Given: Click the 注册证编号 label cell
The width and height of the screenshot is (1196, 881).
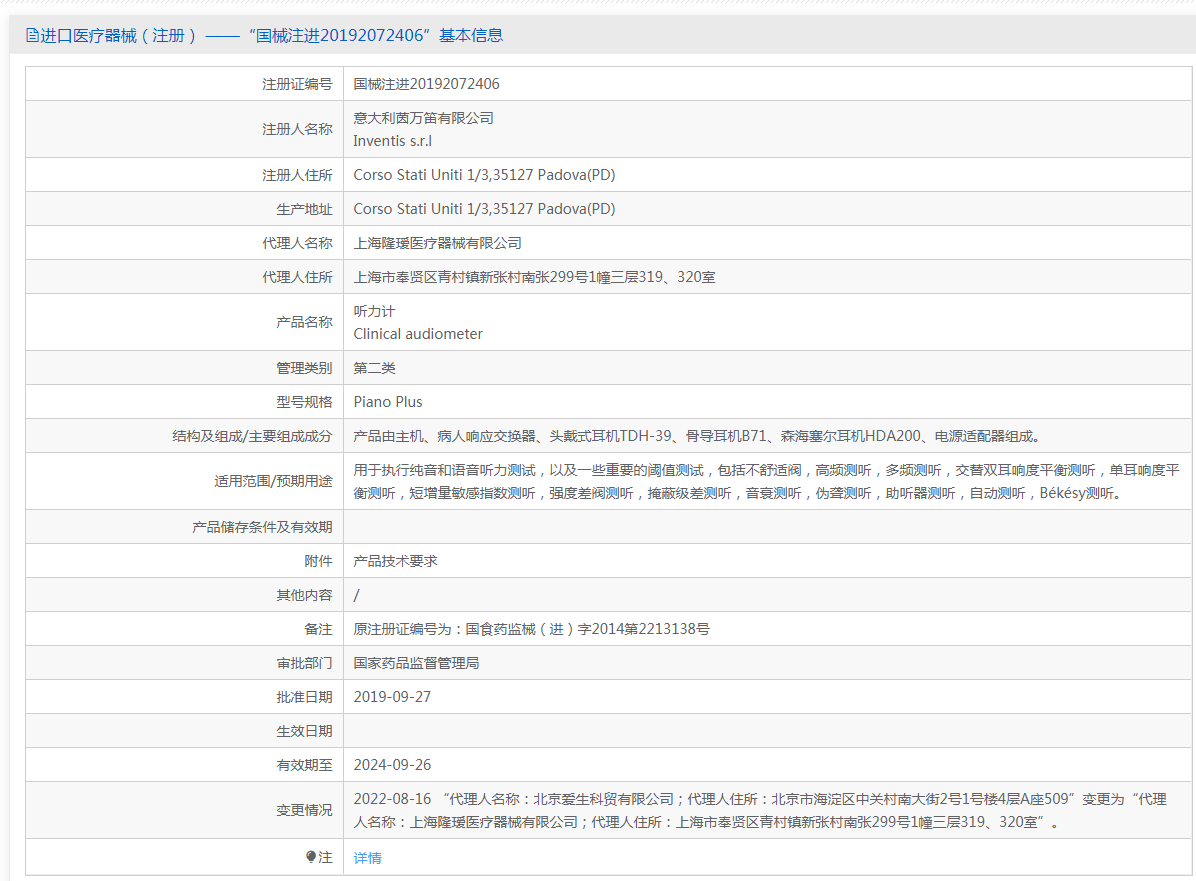Looking at the screenshot, I should point(185,84).
